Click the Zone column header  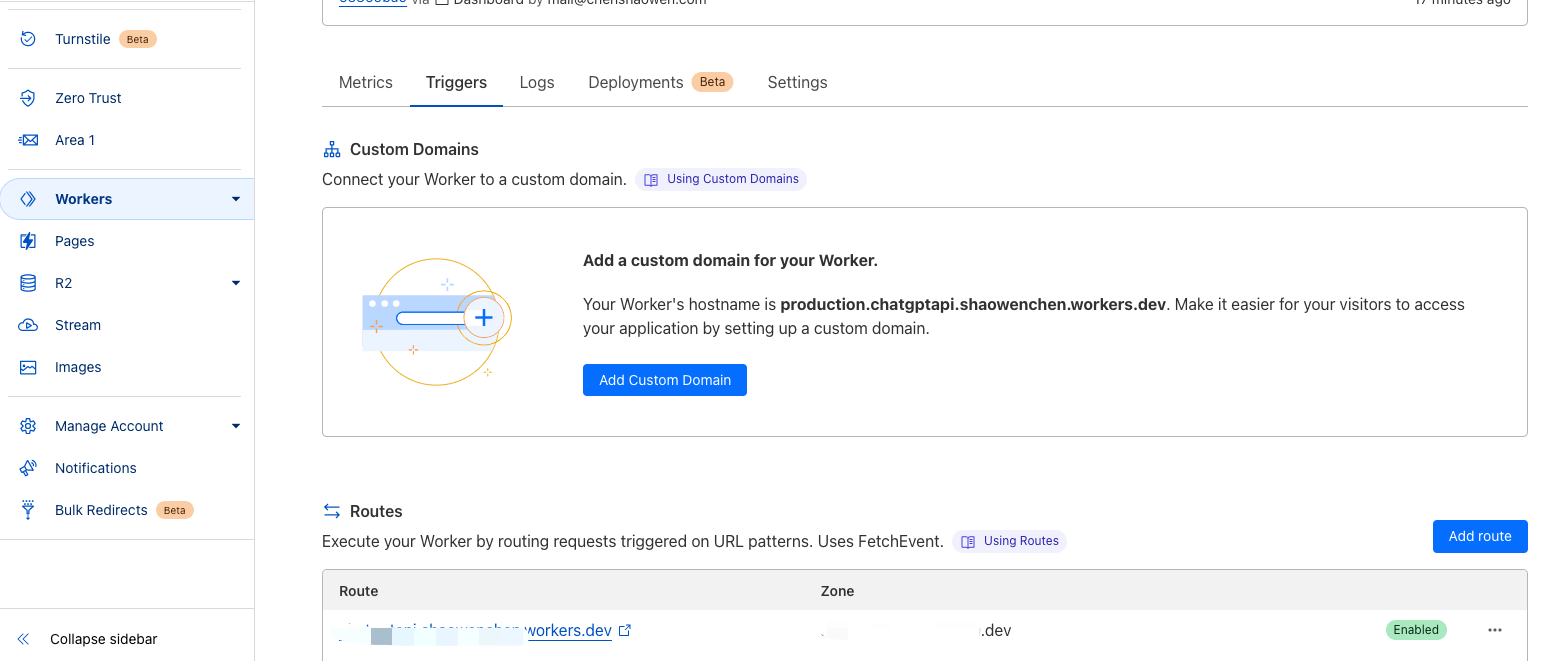click(x=838, y=591)
